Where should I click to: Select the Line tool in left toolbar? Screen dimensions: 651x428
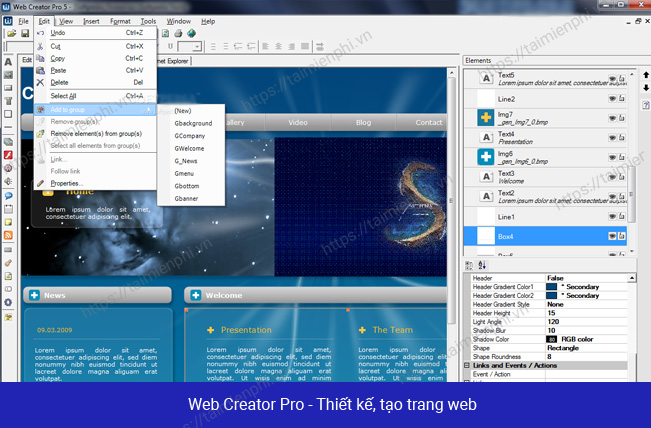(8, 127)
